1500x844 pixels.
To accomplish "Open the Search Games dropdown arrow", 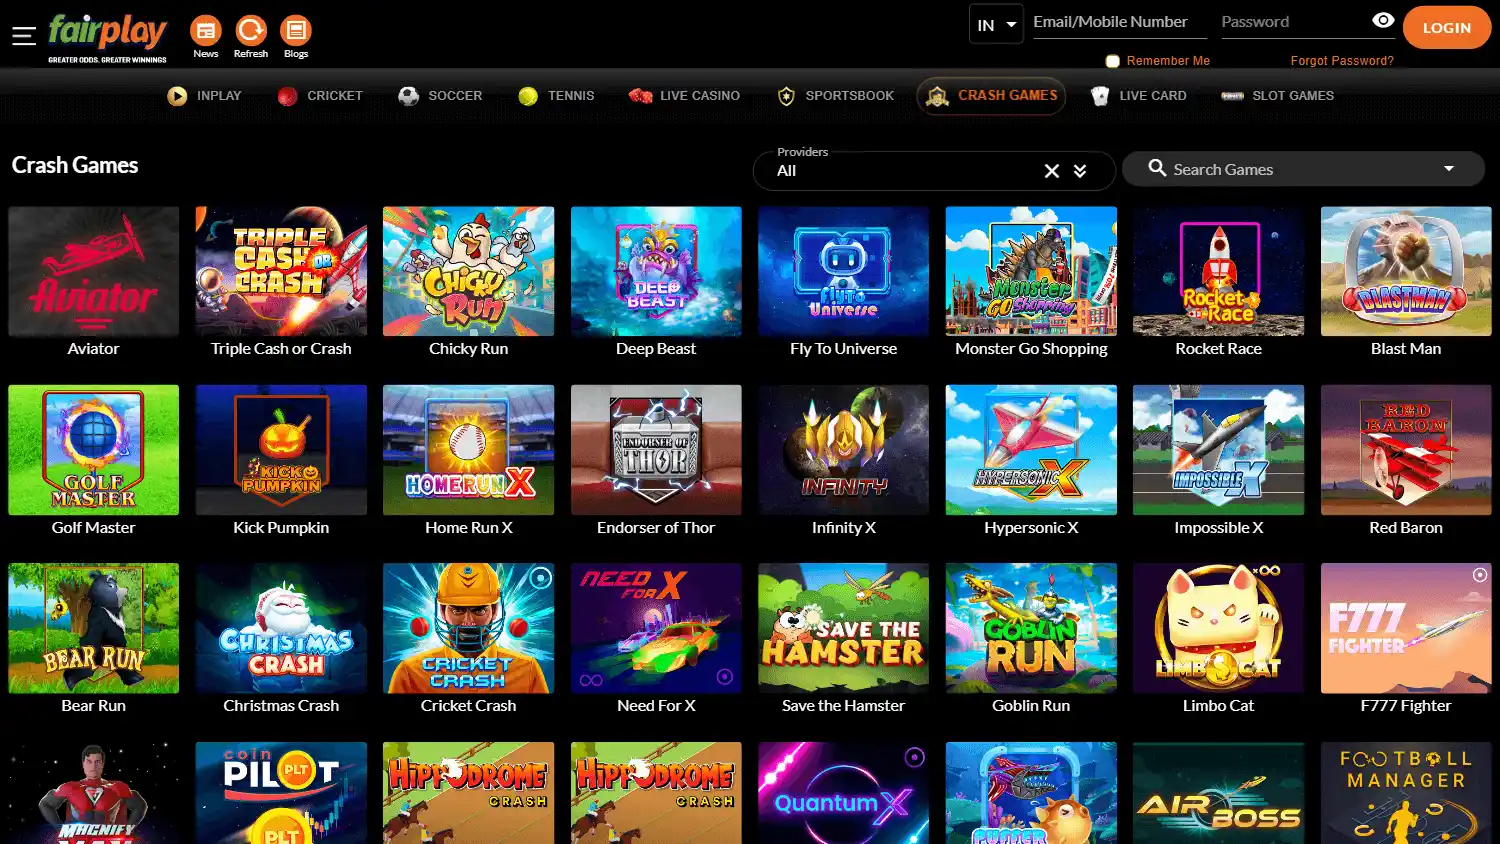I will (x=1449, y=168).
